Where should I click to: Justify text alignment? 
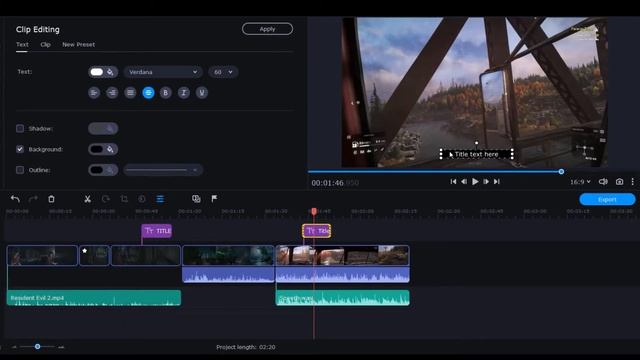click(x=130, y=93)
